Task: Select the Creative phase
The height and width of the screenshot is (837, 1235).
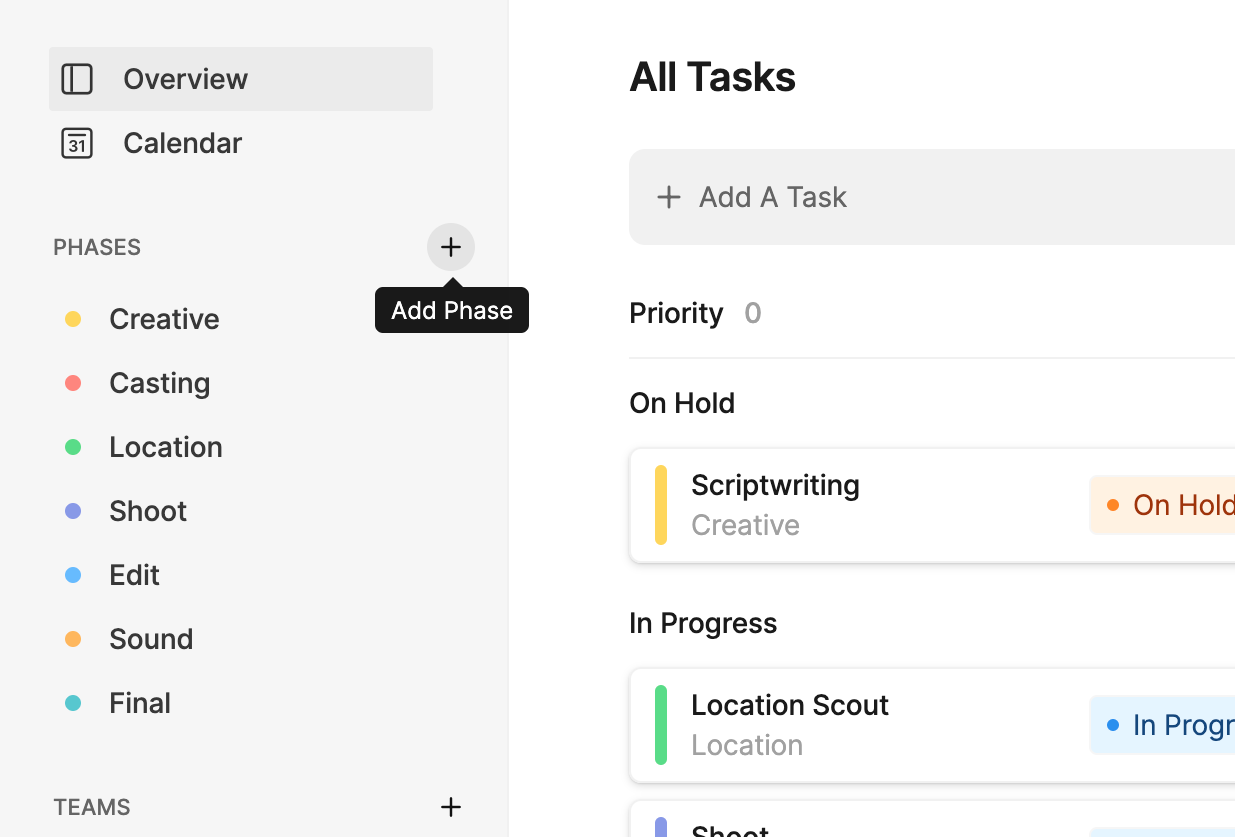Action: [164, 319]
